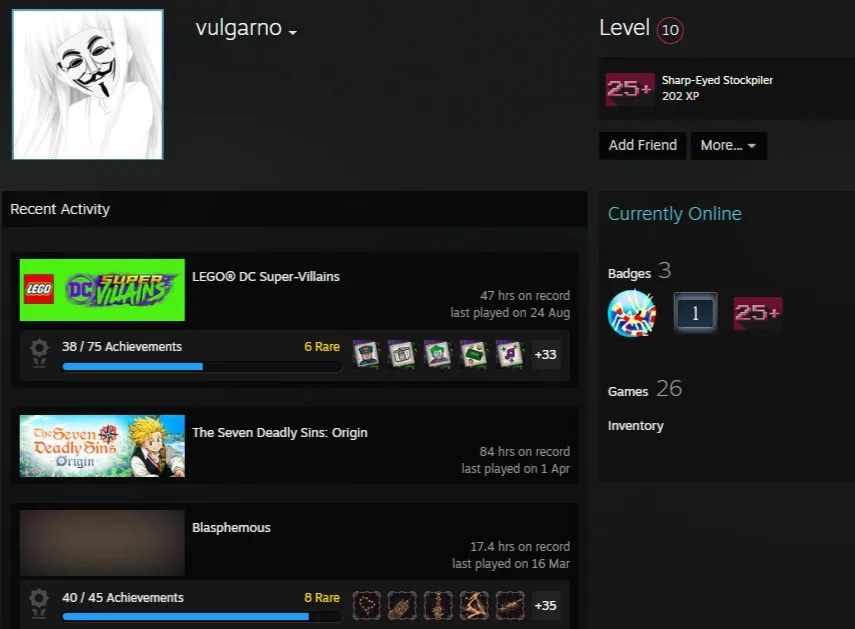Click the Guy Fawkes mask profile avatar
Viewport: 855px width, 629px height.
coord(88,84)
